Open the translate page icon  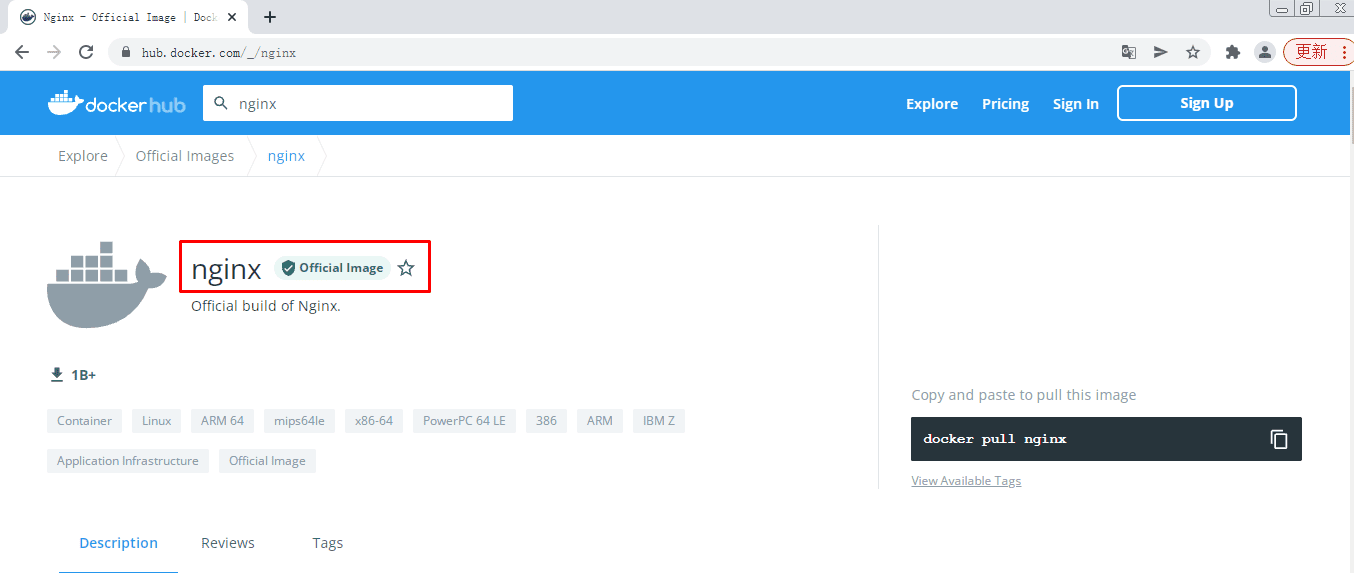tap(1128, 52)
